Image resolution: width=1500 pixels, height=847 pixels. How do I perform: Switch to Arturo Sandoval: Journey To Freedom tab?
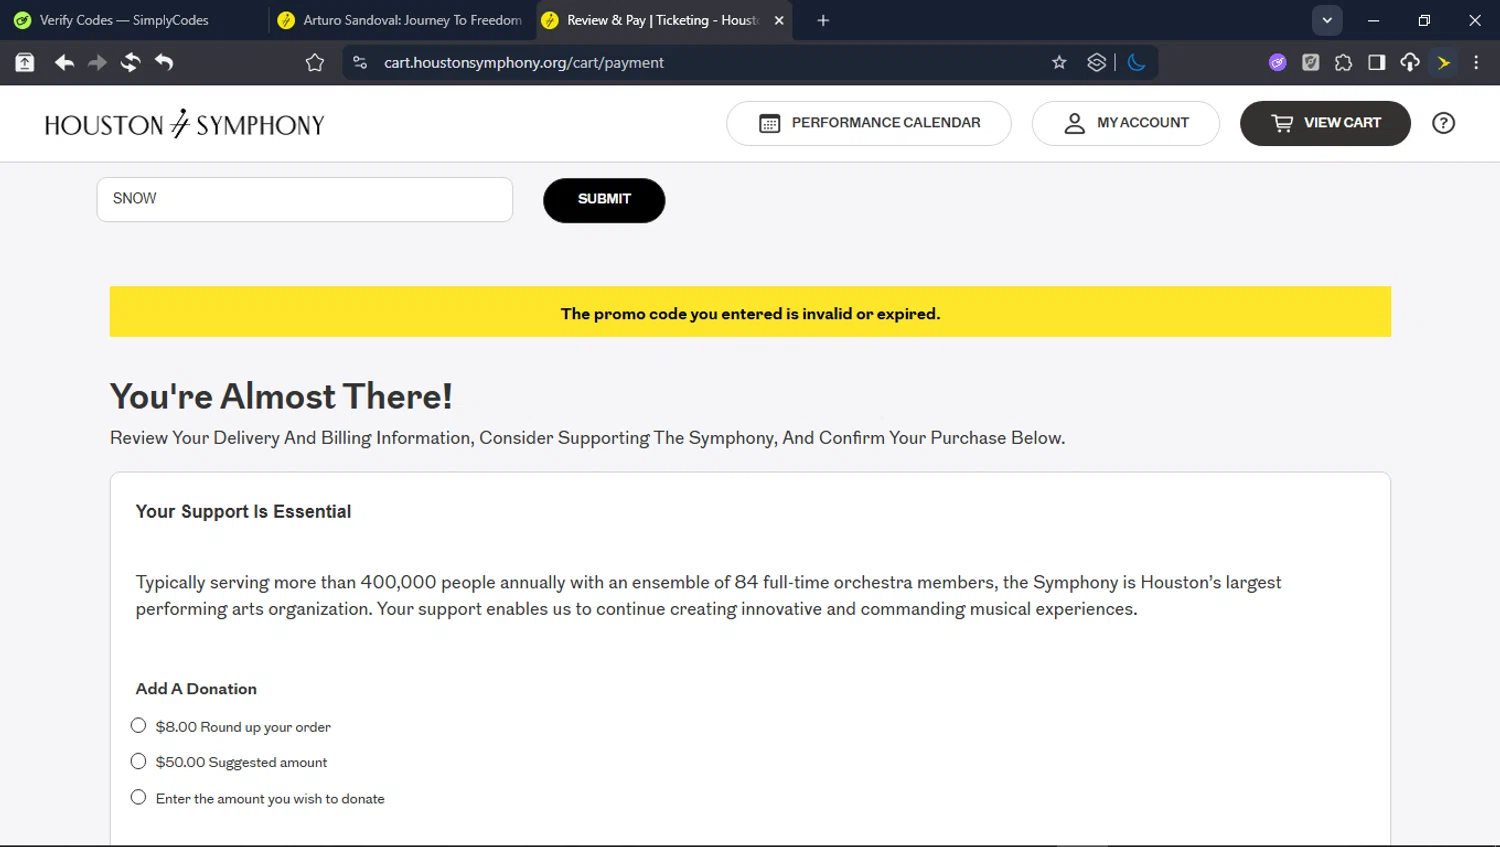coord(400,20)
